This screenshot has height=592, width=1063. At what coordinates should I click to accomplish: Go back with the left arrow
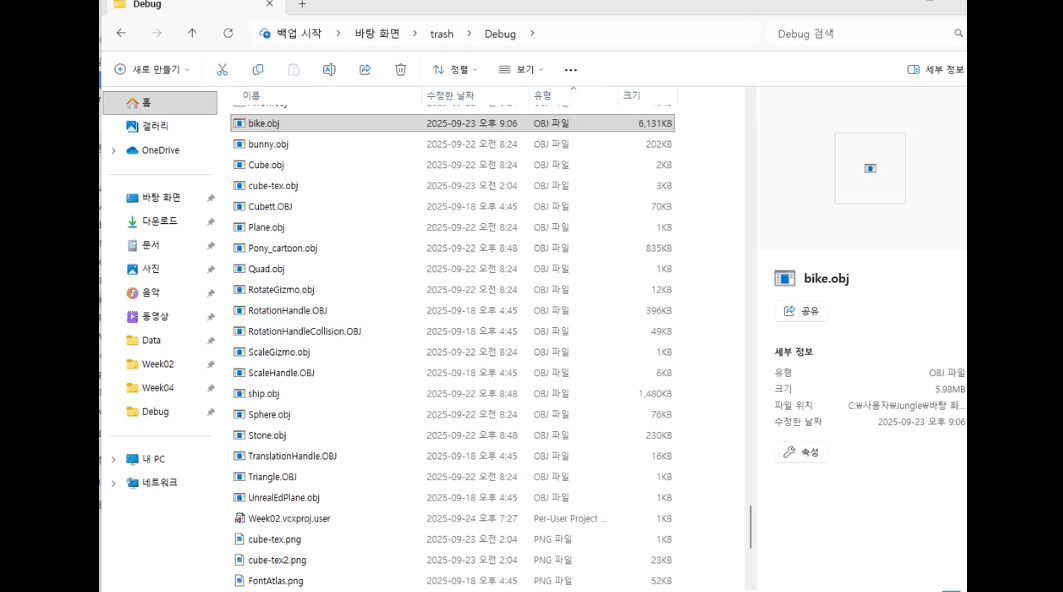point(121,33)
